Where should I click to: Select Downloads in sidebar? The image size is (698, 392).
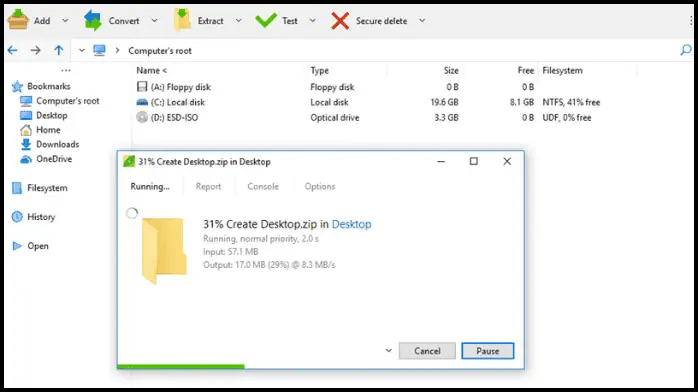click(57, 144)
